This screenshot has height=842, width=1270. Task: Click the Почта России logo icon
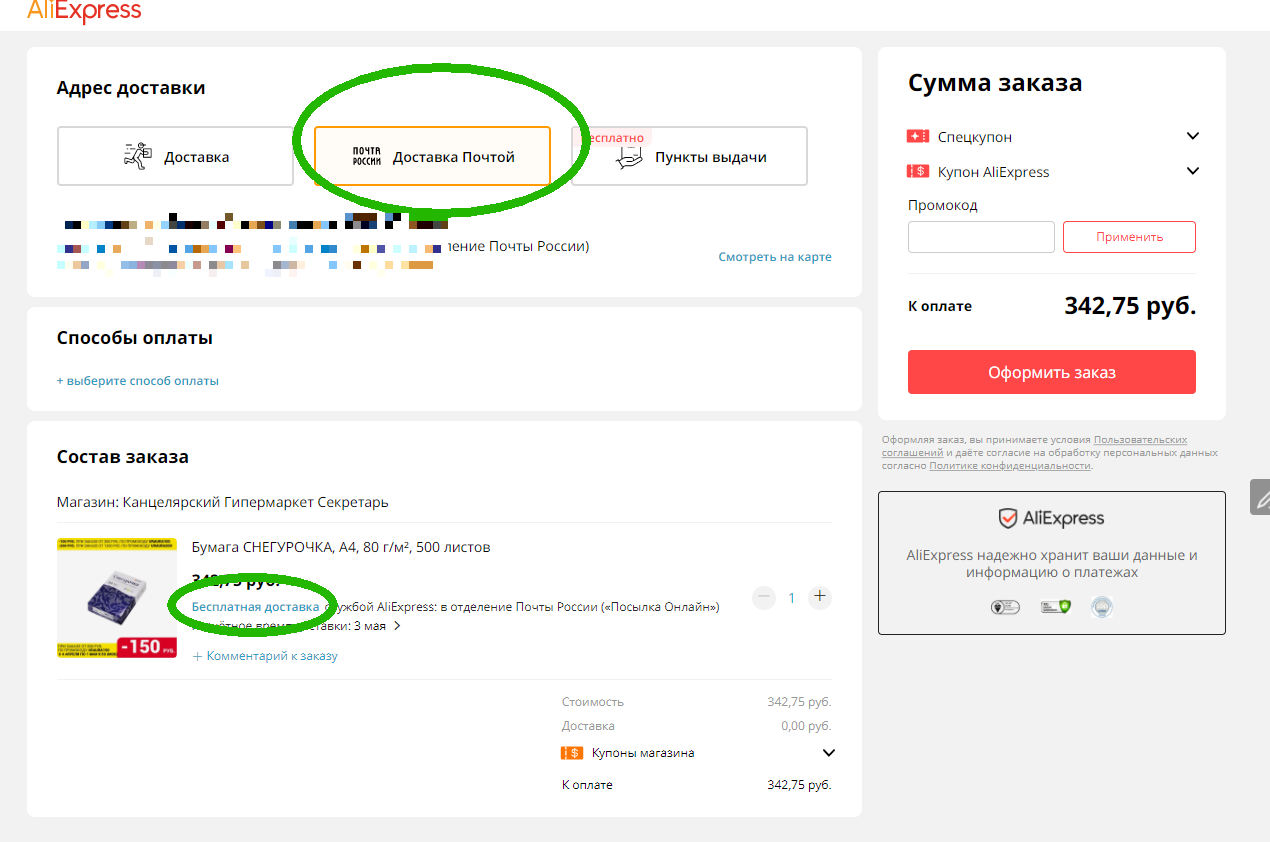[x=367, y=157]
